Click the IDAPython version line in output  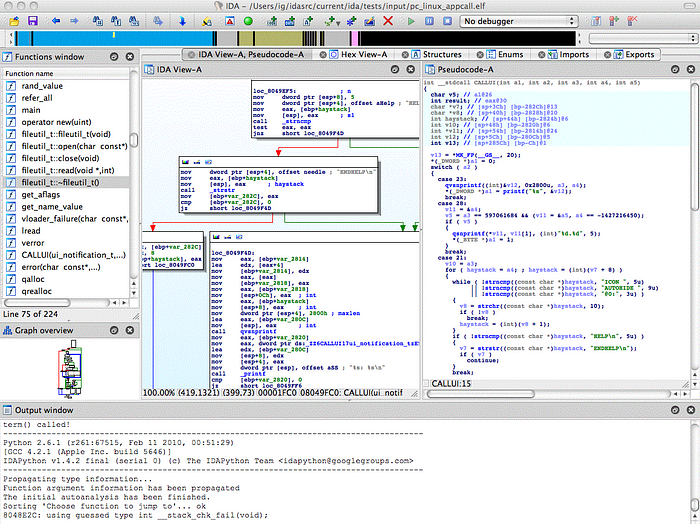[x=208, y=461]
